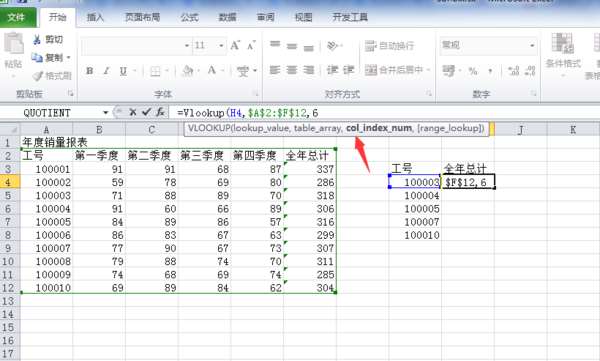Viewport: 600px width, 361px height.
Task: Click the Increase Indent icon
Action: pyautogui.click(x=348, y=70)
